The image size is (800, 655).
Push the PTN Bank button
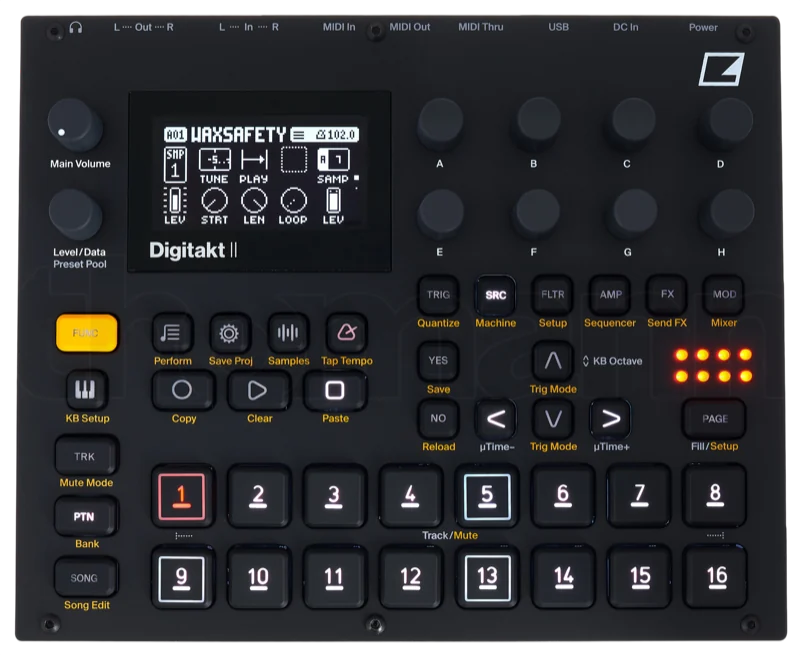85,517
